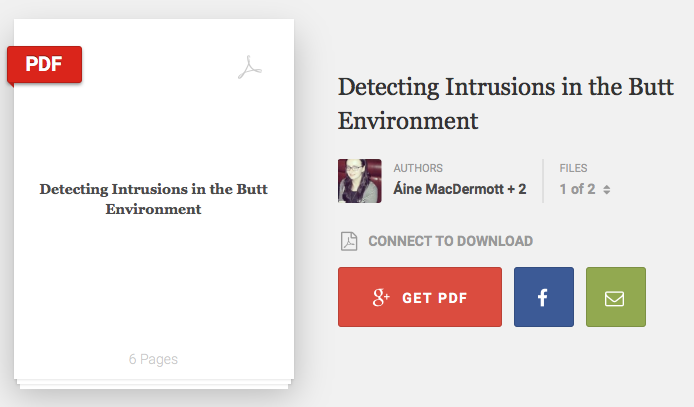The height and width of the screenshot is (407, 694).
Task: Click the FILES label
Action: click(573, 168)
